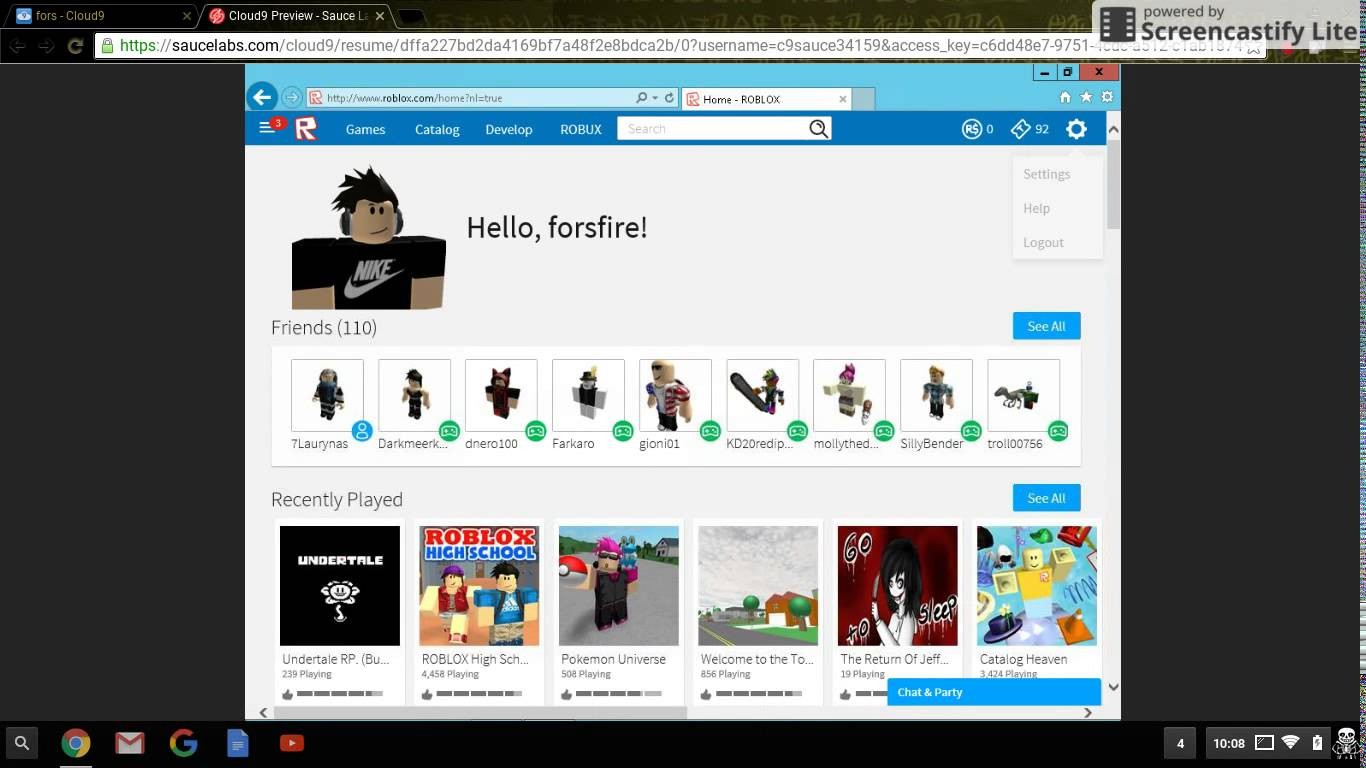The image size is (1366, 768).
Task: Click the in-game status icon on Farkaro
Action: click(623, 431)
